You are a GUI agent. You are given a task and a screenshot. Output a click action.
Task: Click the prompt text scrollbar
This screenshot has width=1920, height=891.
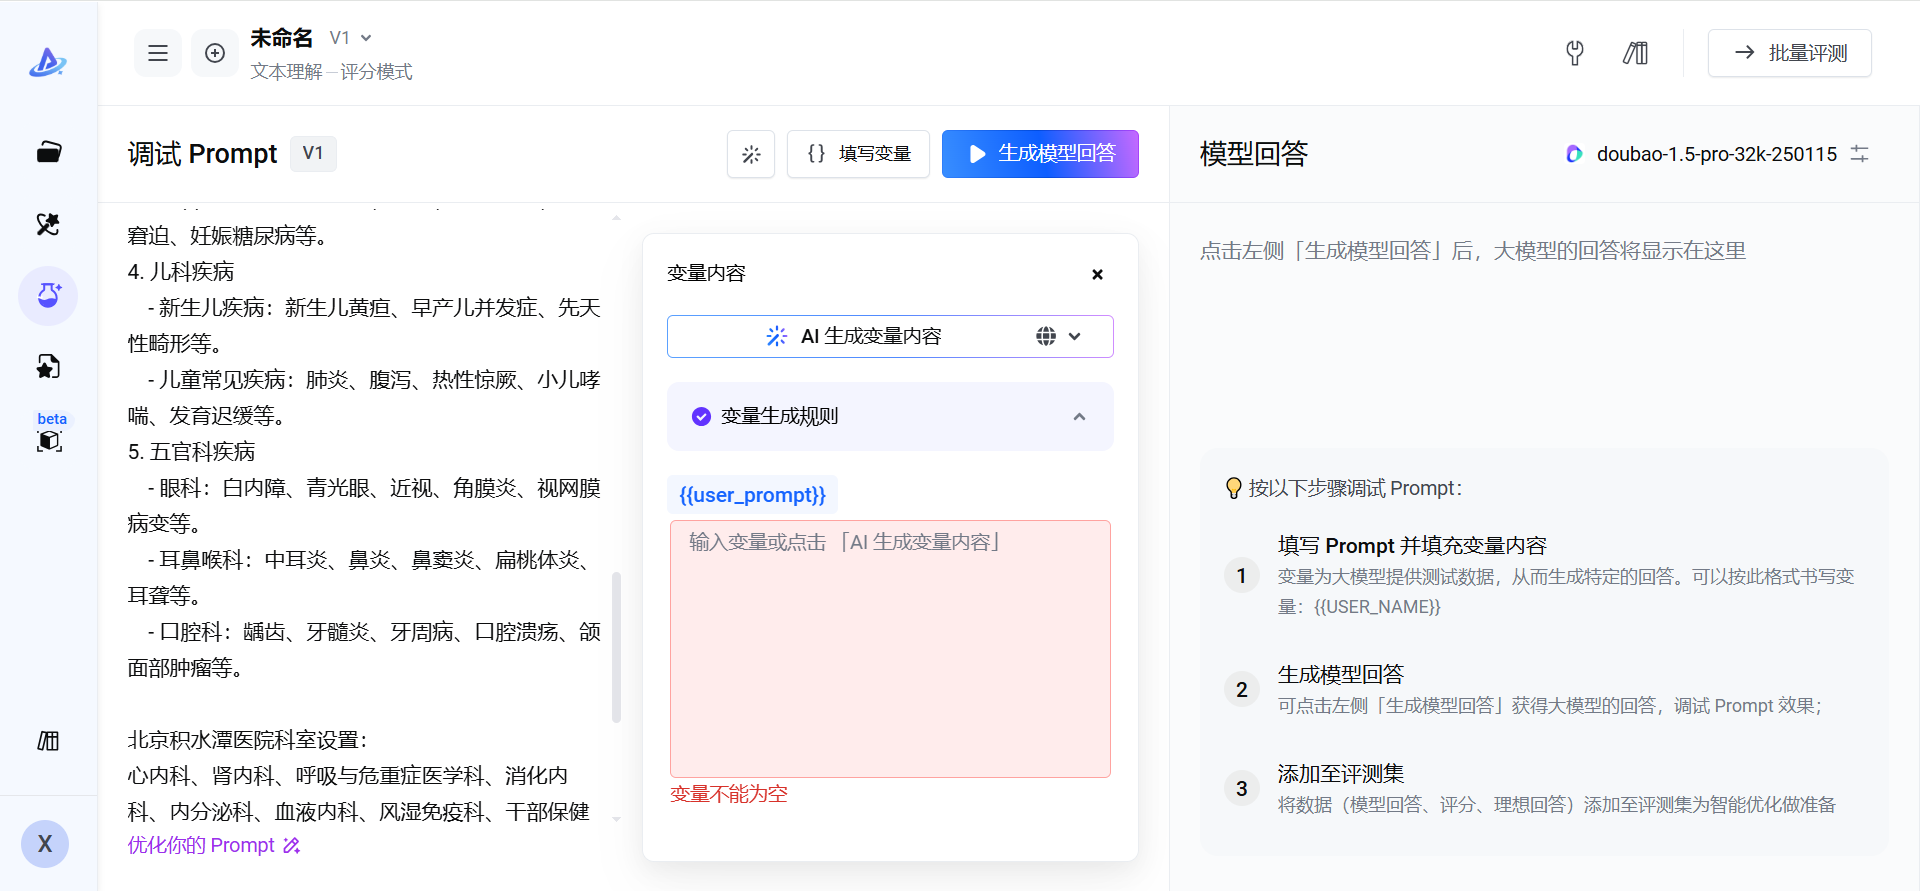616,646
